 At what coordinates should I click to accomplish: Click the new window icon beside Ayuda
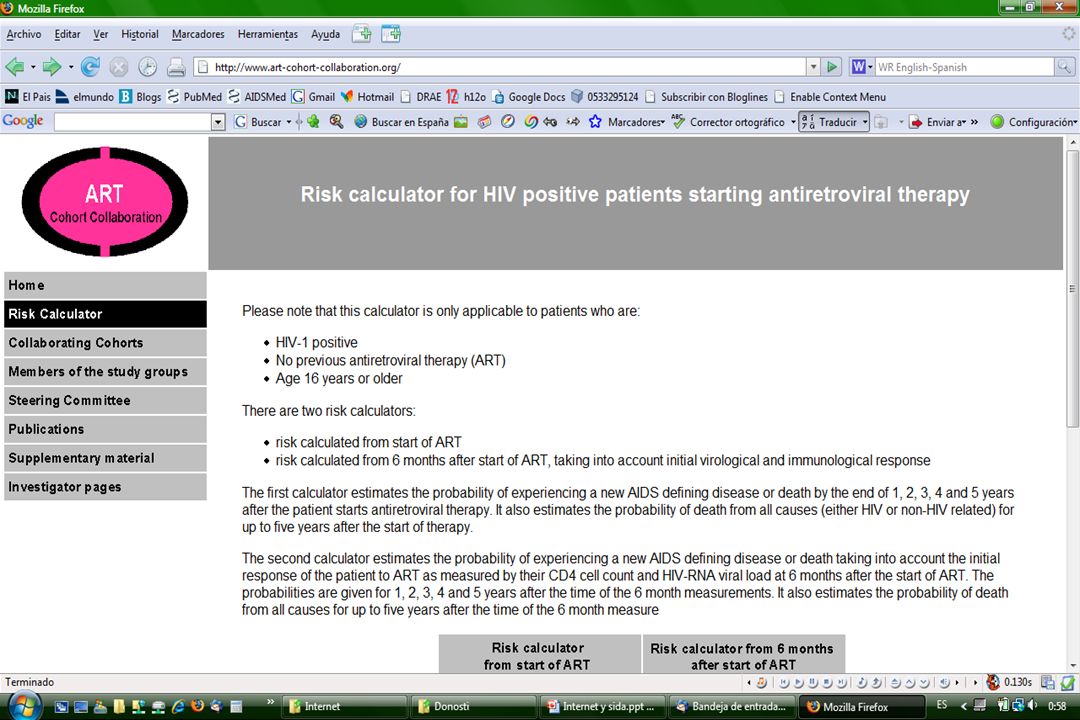(391, 34)
